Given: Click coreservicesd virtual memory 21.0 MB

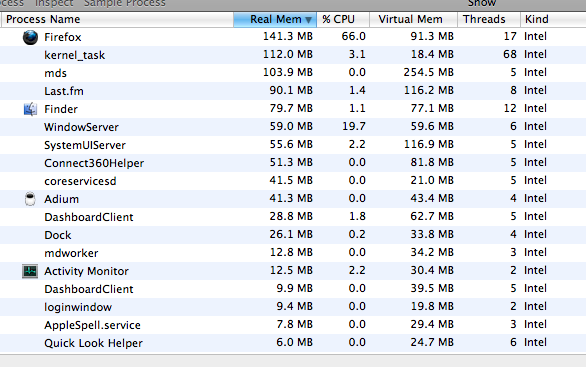Looking at the screenshot, I should coord(432,180).
